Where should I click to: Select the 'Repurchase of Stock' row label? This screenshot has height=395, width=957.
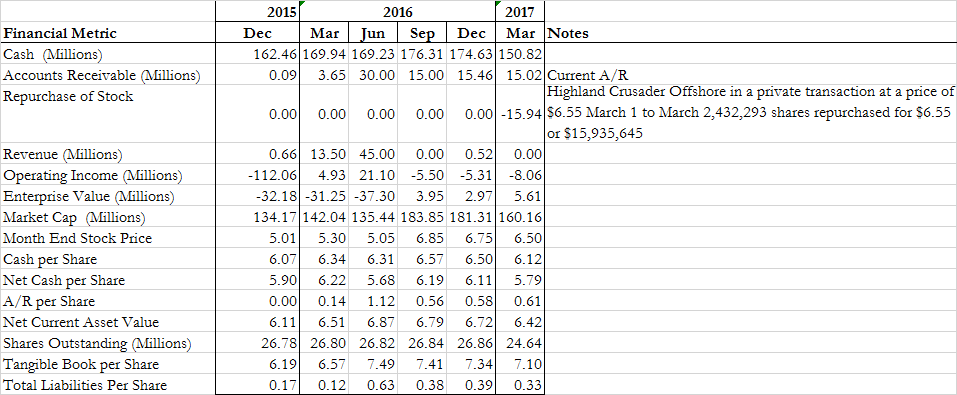point(108,114)
